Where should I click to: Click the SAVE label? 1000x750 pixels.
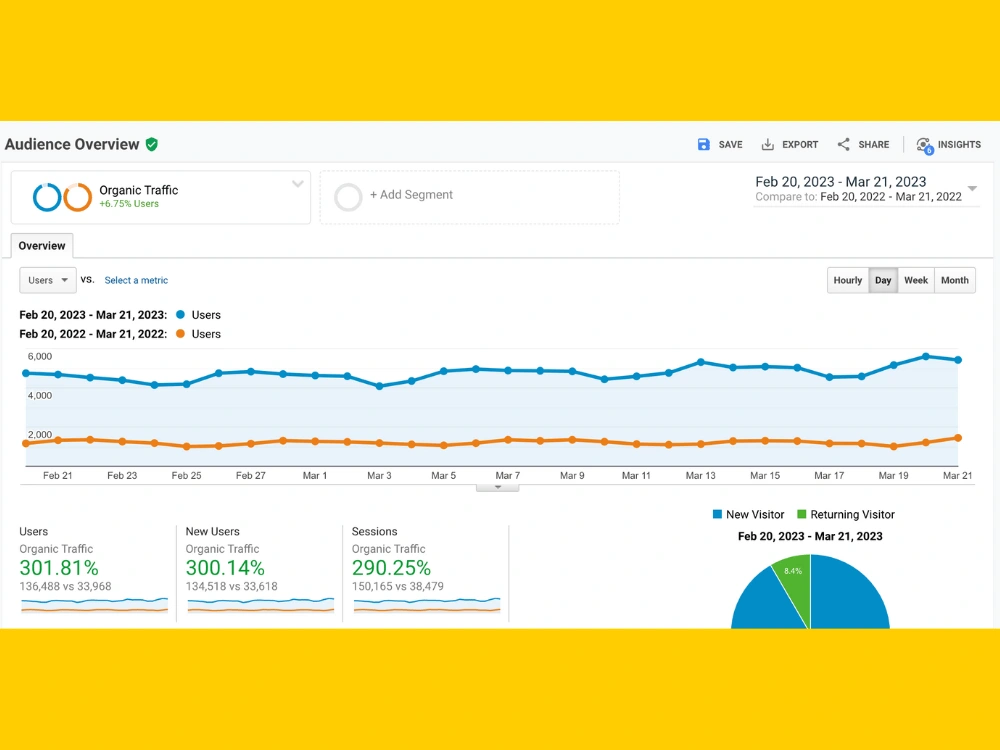730,145
